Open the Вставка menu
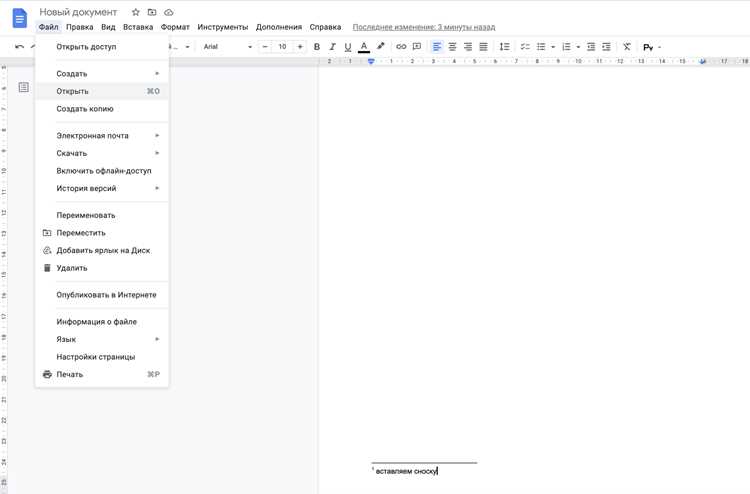Image resolution: width=750 pixels, height=494 pixels. (138, 27)
